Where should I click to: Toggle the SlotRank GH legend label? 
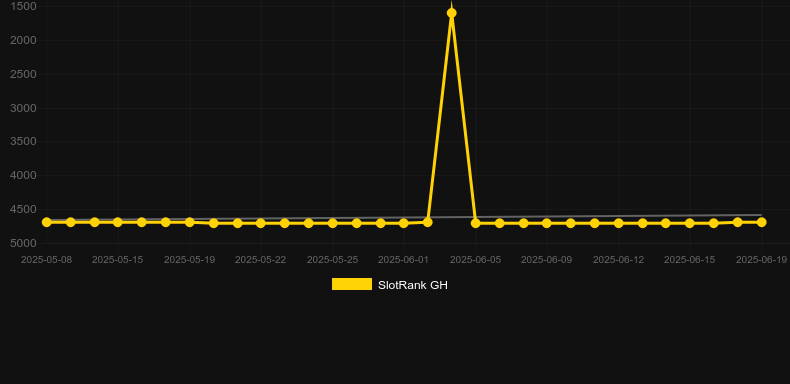(413, 285)
